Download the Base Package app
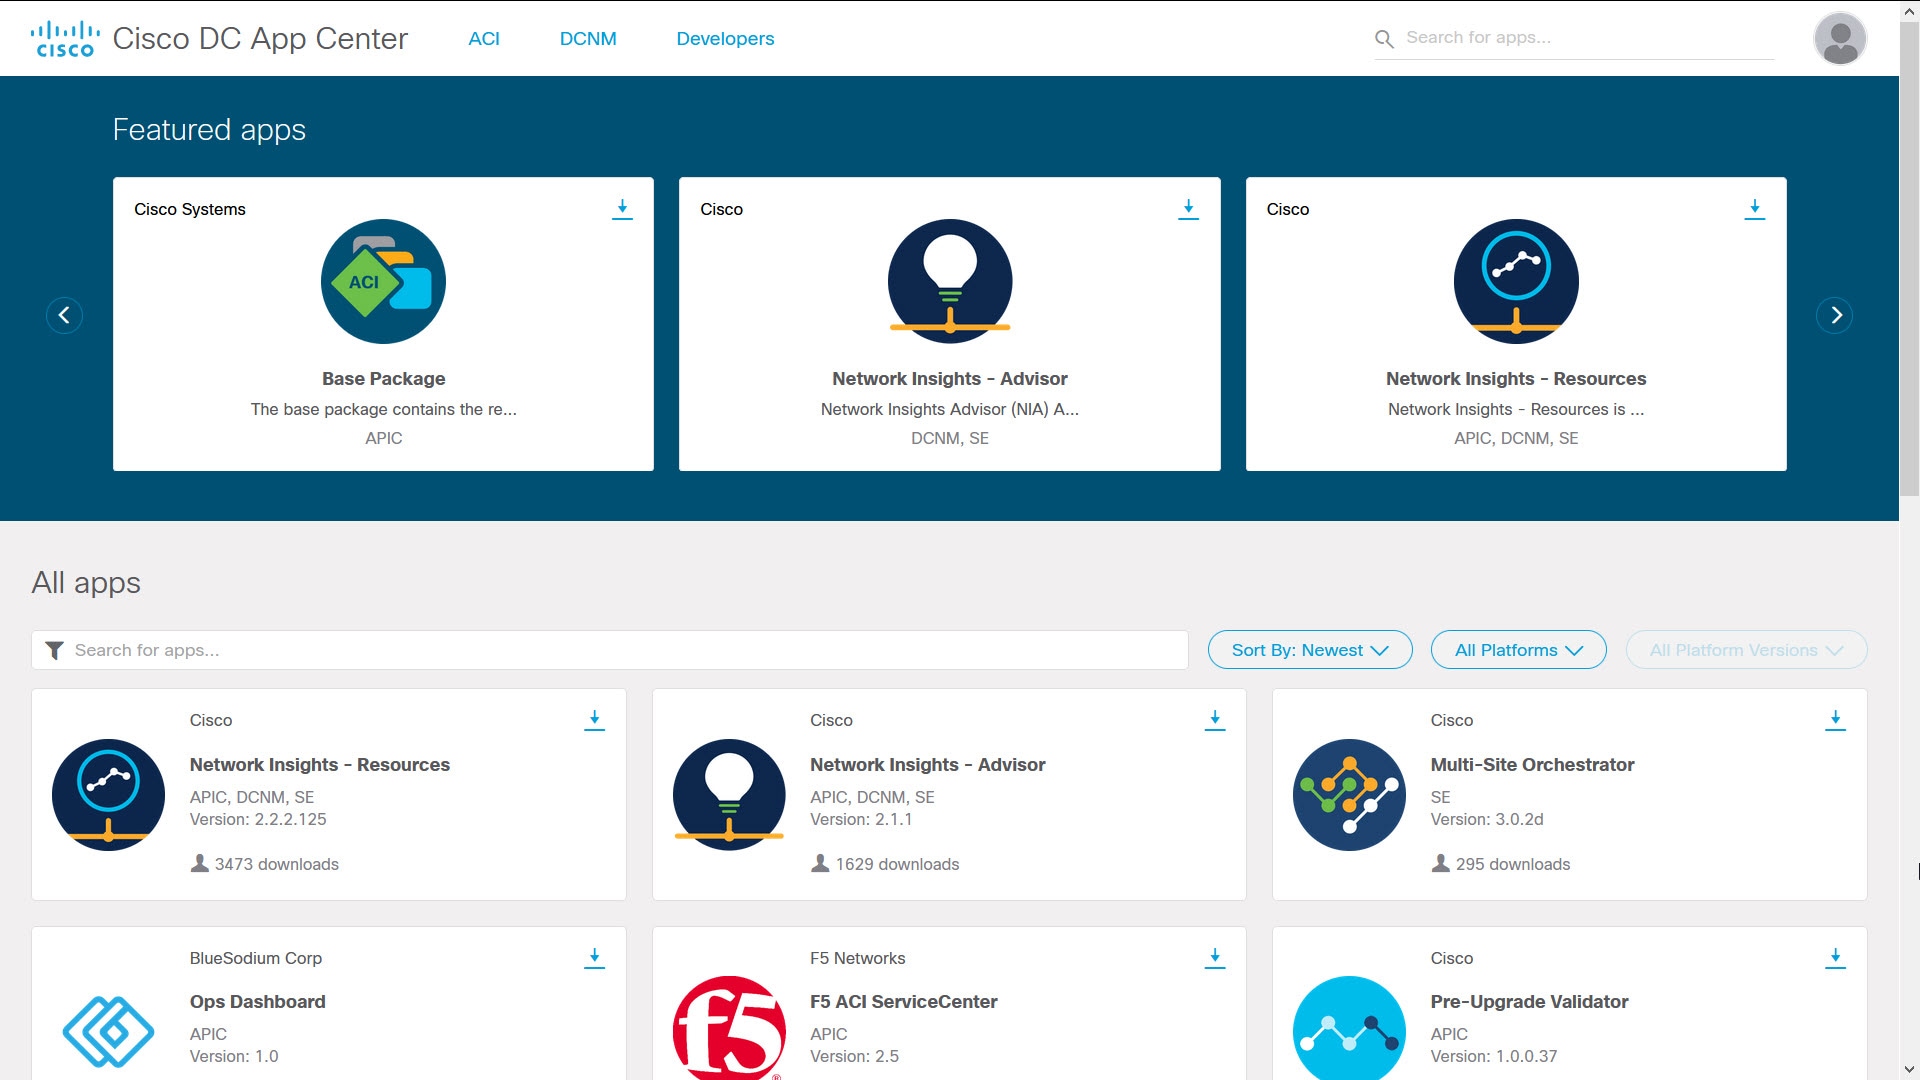The width and height of the screenshot is (1920, 1080). [x=622, y=209]
